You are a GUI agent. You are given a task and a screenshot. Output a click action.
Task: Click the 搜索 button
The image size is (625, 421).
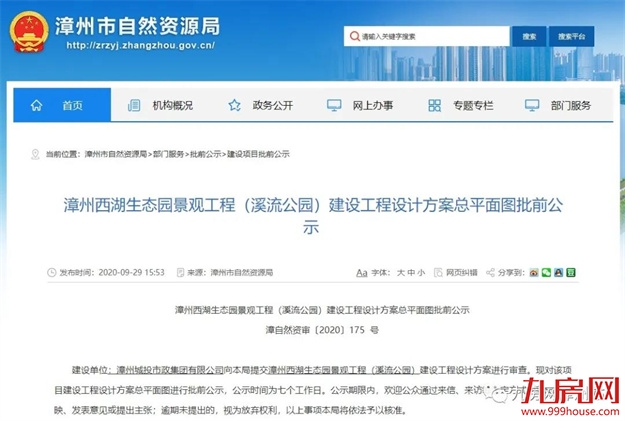529,36
